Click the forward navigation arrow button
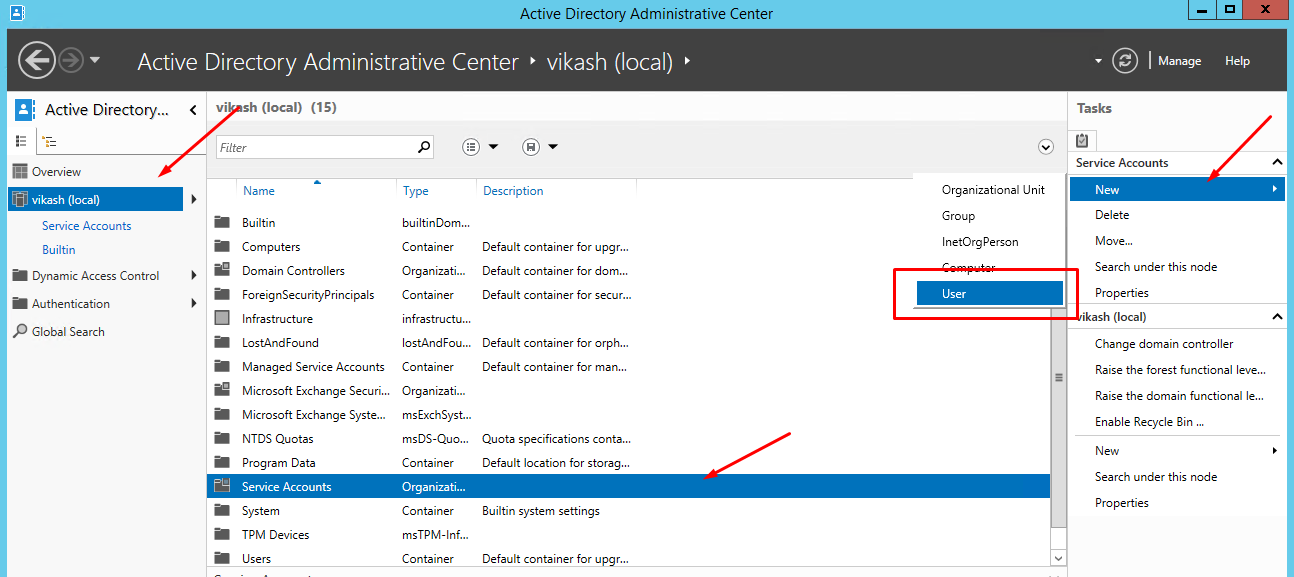The image size is (1294, 577). 71,60
